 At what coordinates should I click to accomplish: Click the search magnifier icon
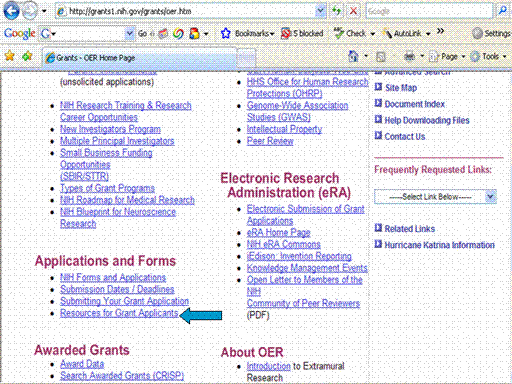point(502,11)
